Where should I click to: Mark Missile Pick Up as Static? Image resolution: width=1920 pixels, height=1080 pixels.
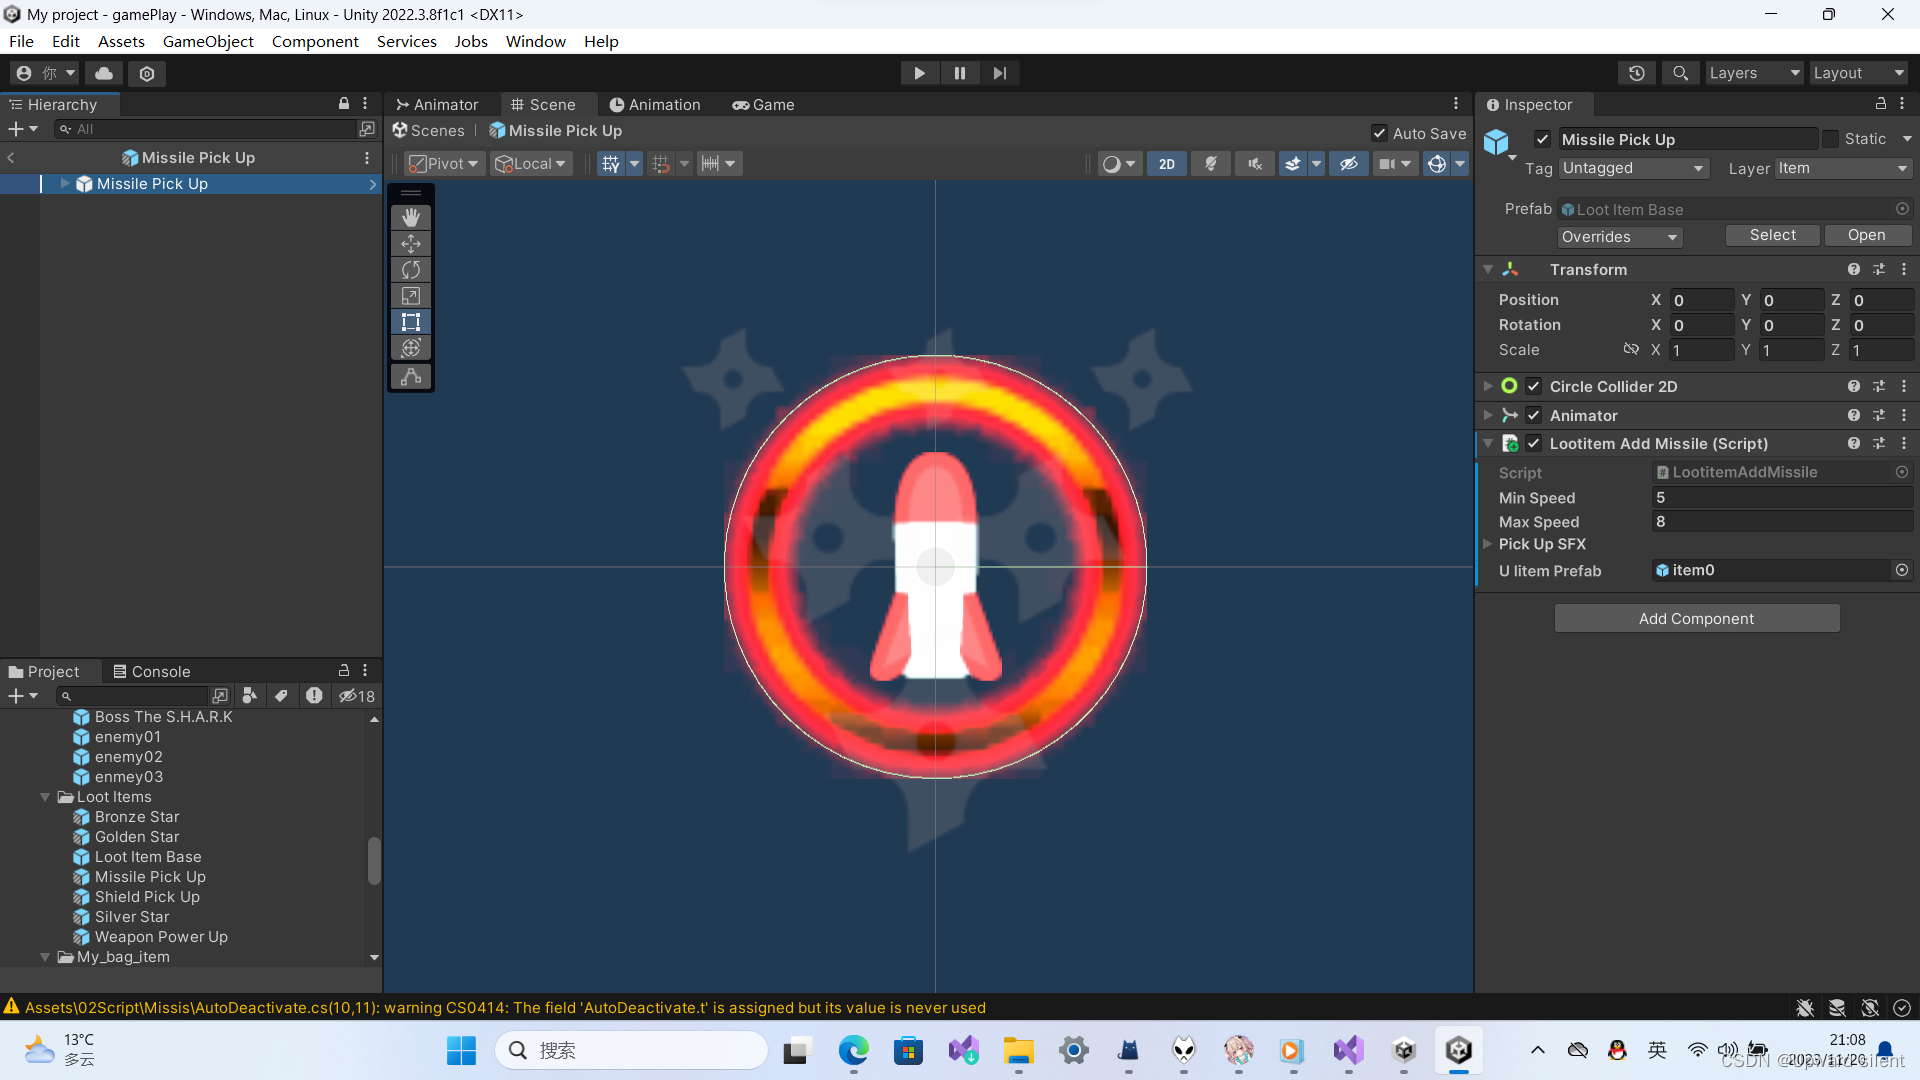pos(1831,138)
